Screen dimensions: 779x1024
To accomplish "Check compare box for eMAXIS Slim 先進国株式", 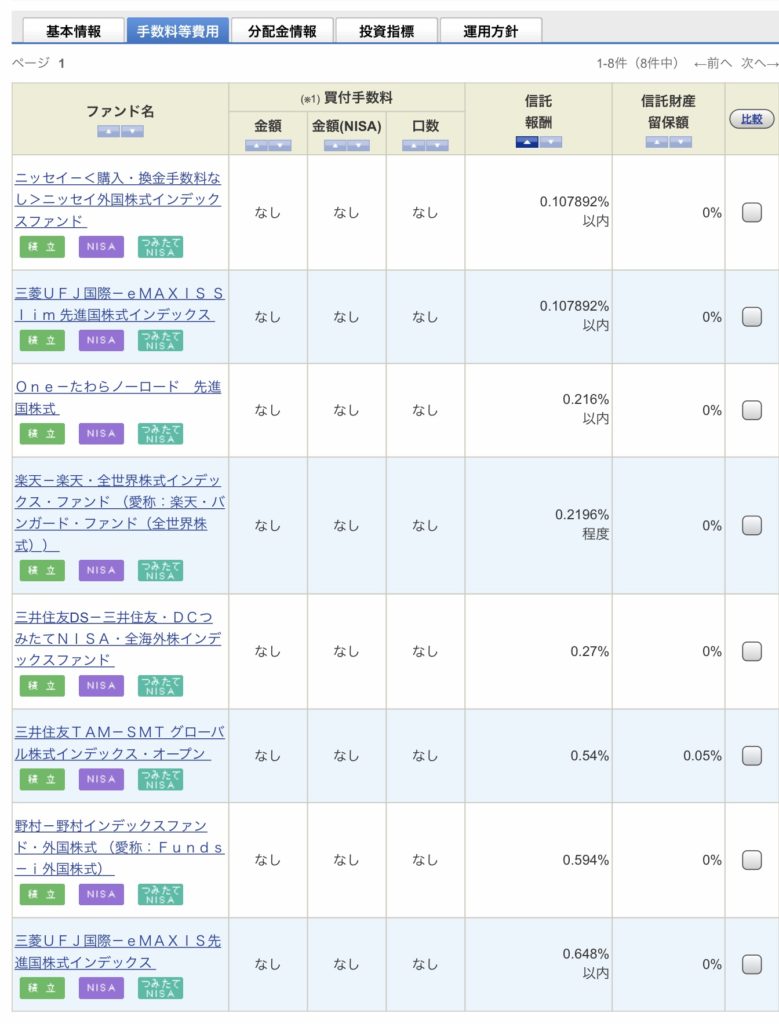I will (752, 317).
